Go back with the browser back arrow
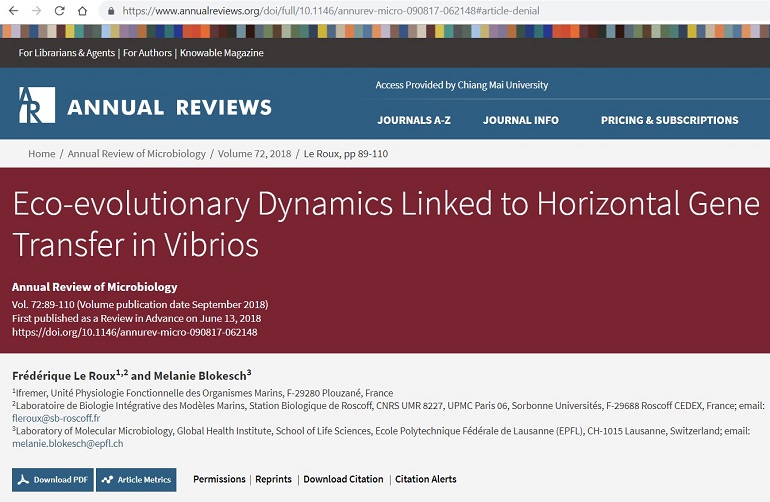This screenshot has width=770, height=502. [13, 10]
